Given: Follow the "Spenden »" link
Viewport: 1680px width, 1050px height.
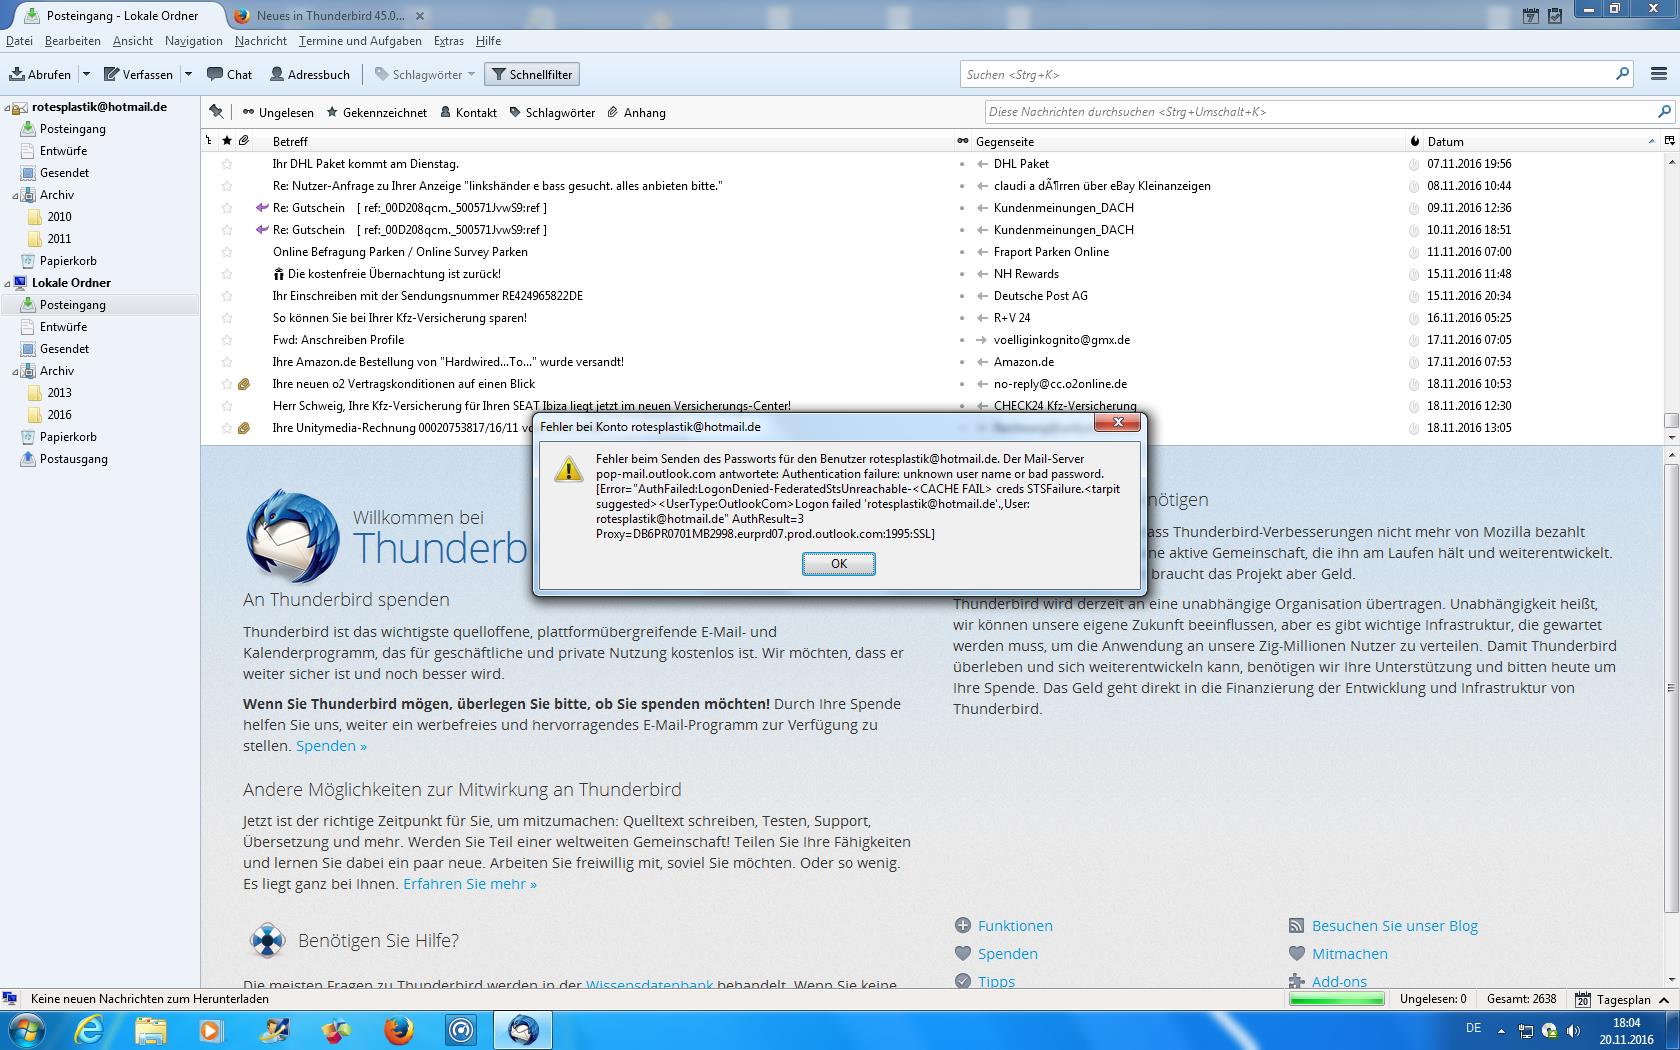Looking at the screenshot, I should [x=331, y=745].
